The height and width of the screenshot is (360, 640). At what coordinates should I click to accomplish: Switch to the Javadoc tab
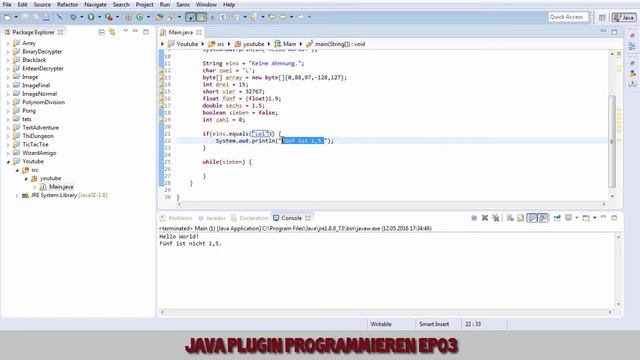[x=212, y=218]
